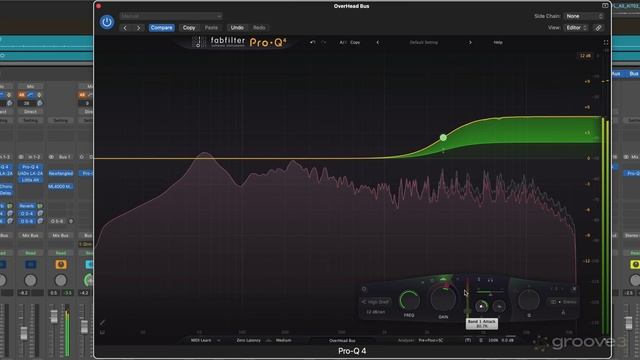This screenshot has width=640, height=360.
Task: Open Newfangled plugin slot in mixer
Action: [x=60, y=173]
